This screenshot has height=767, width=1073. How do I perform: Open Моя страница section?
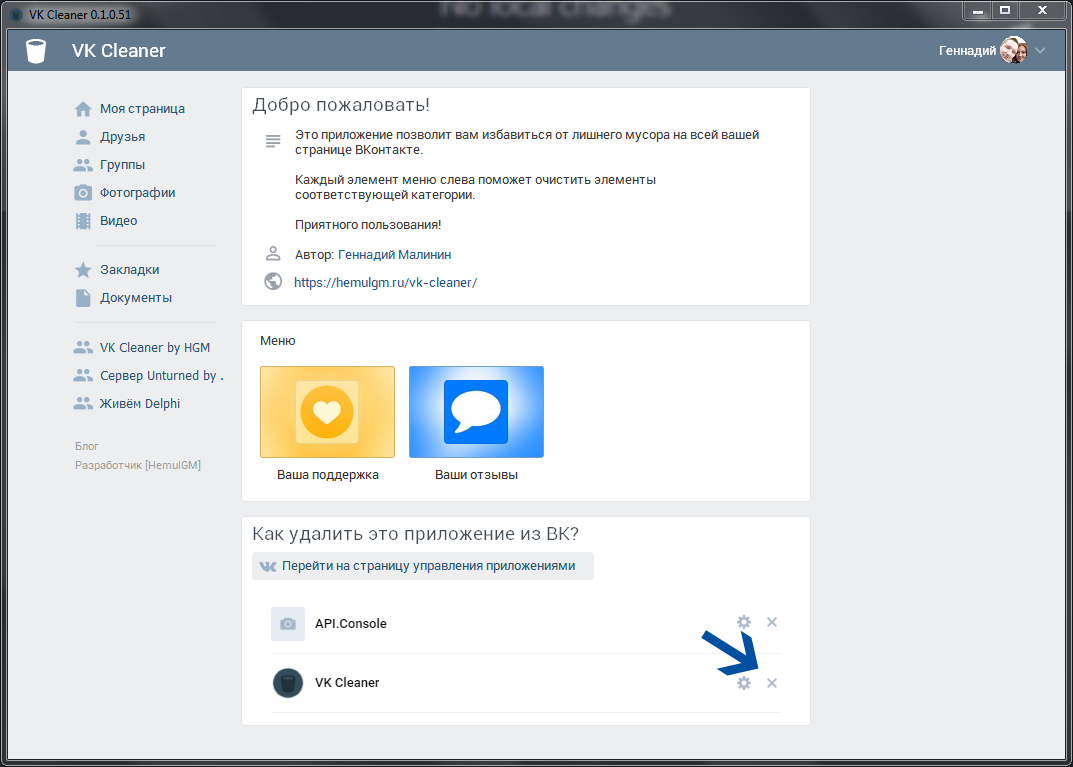pos(142,109)
